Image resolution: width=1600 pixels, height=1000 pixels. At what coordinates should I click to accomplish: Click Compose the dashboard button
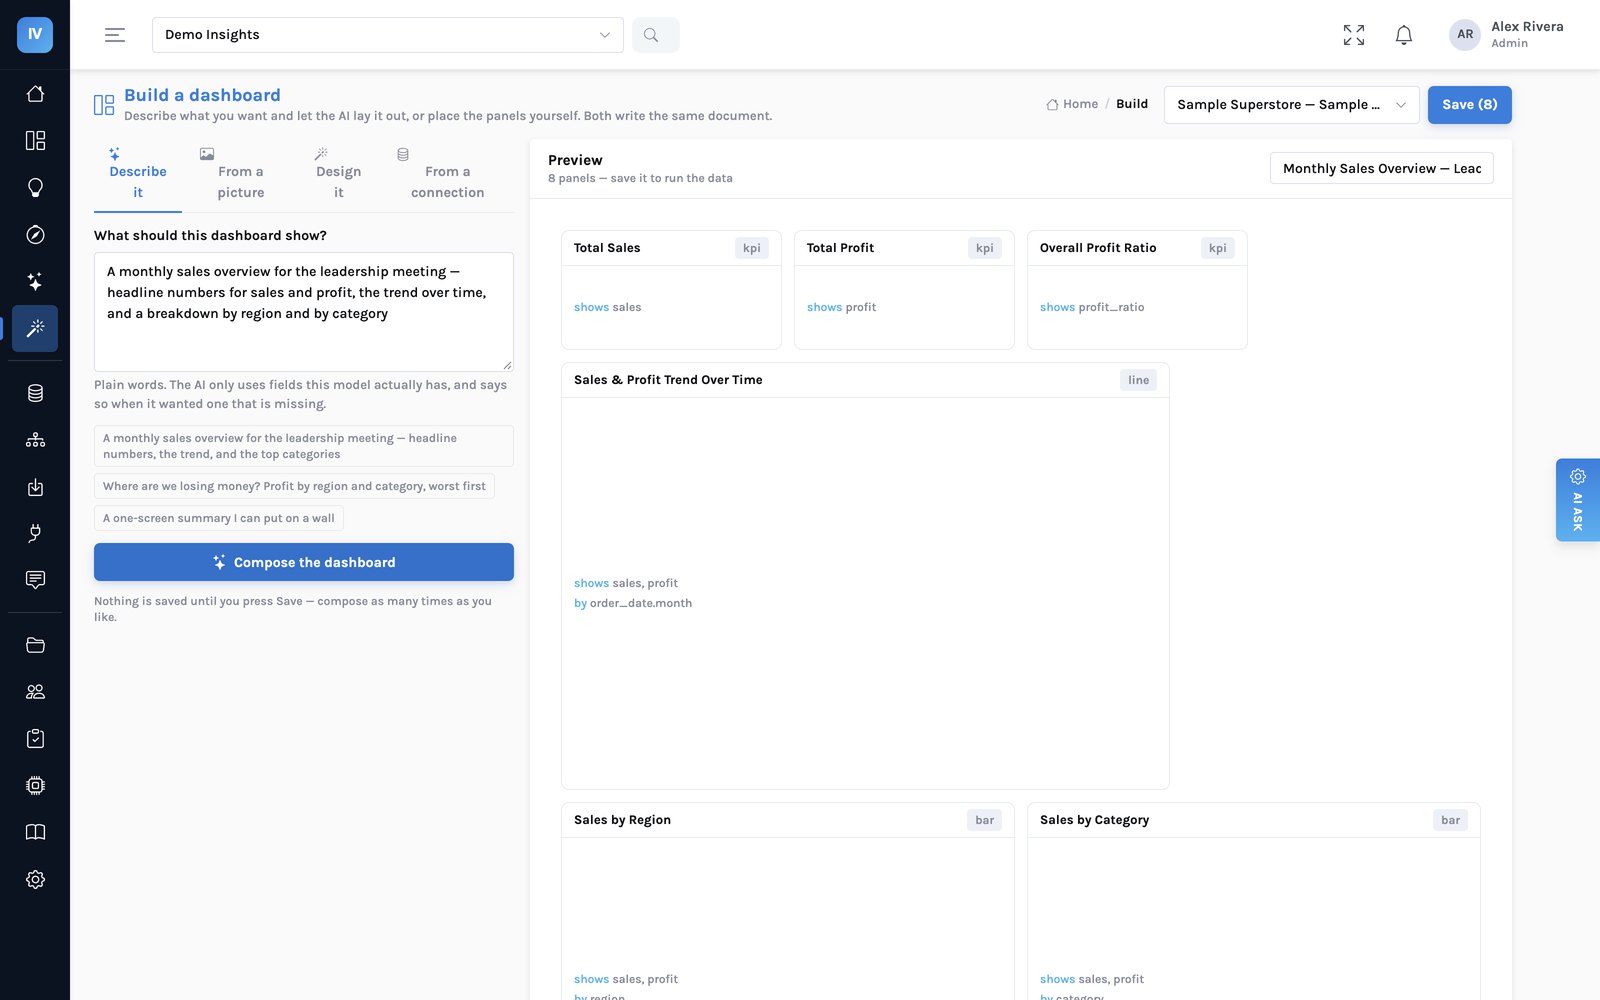[x=304, y=562]
